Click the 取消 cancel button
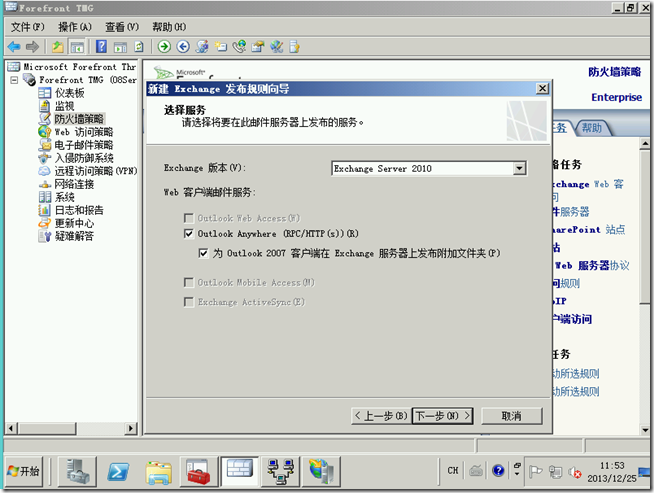This screenshot has height=493, width=654. click(512, 416)
